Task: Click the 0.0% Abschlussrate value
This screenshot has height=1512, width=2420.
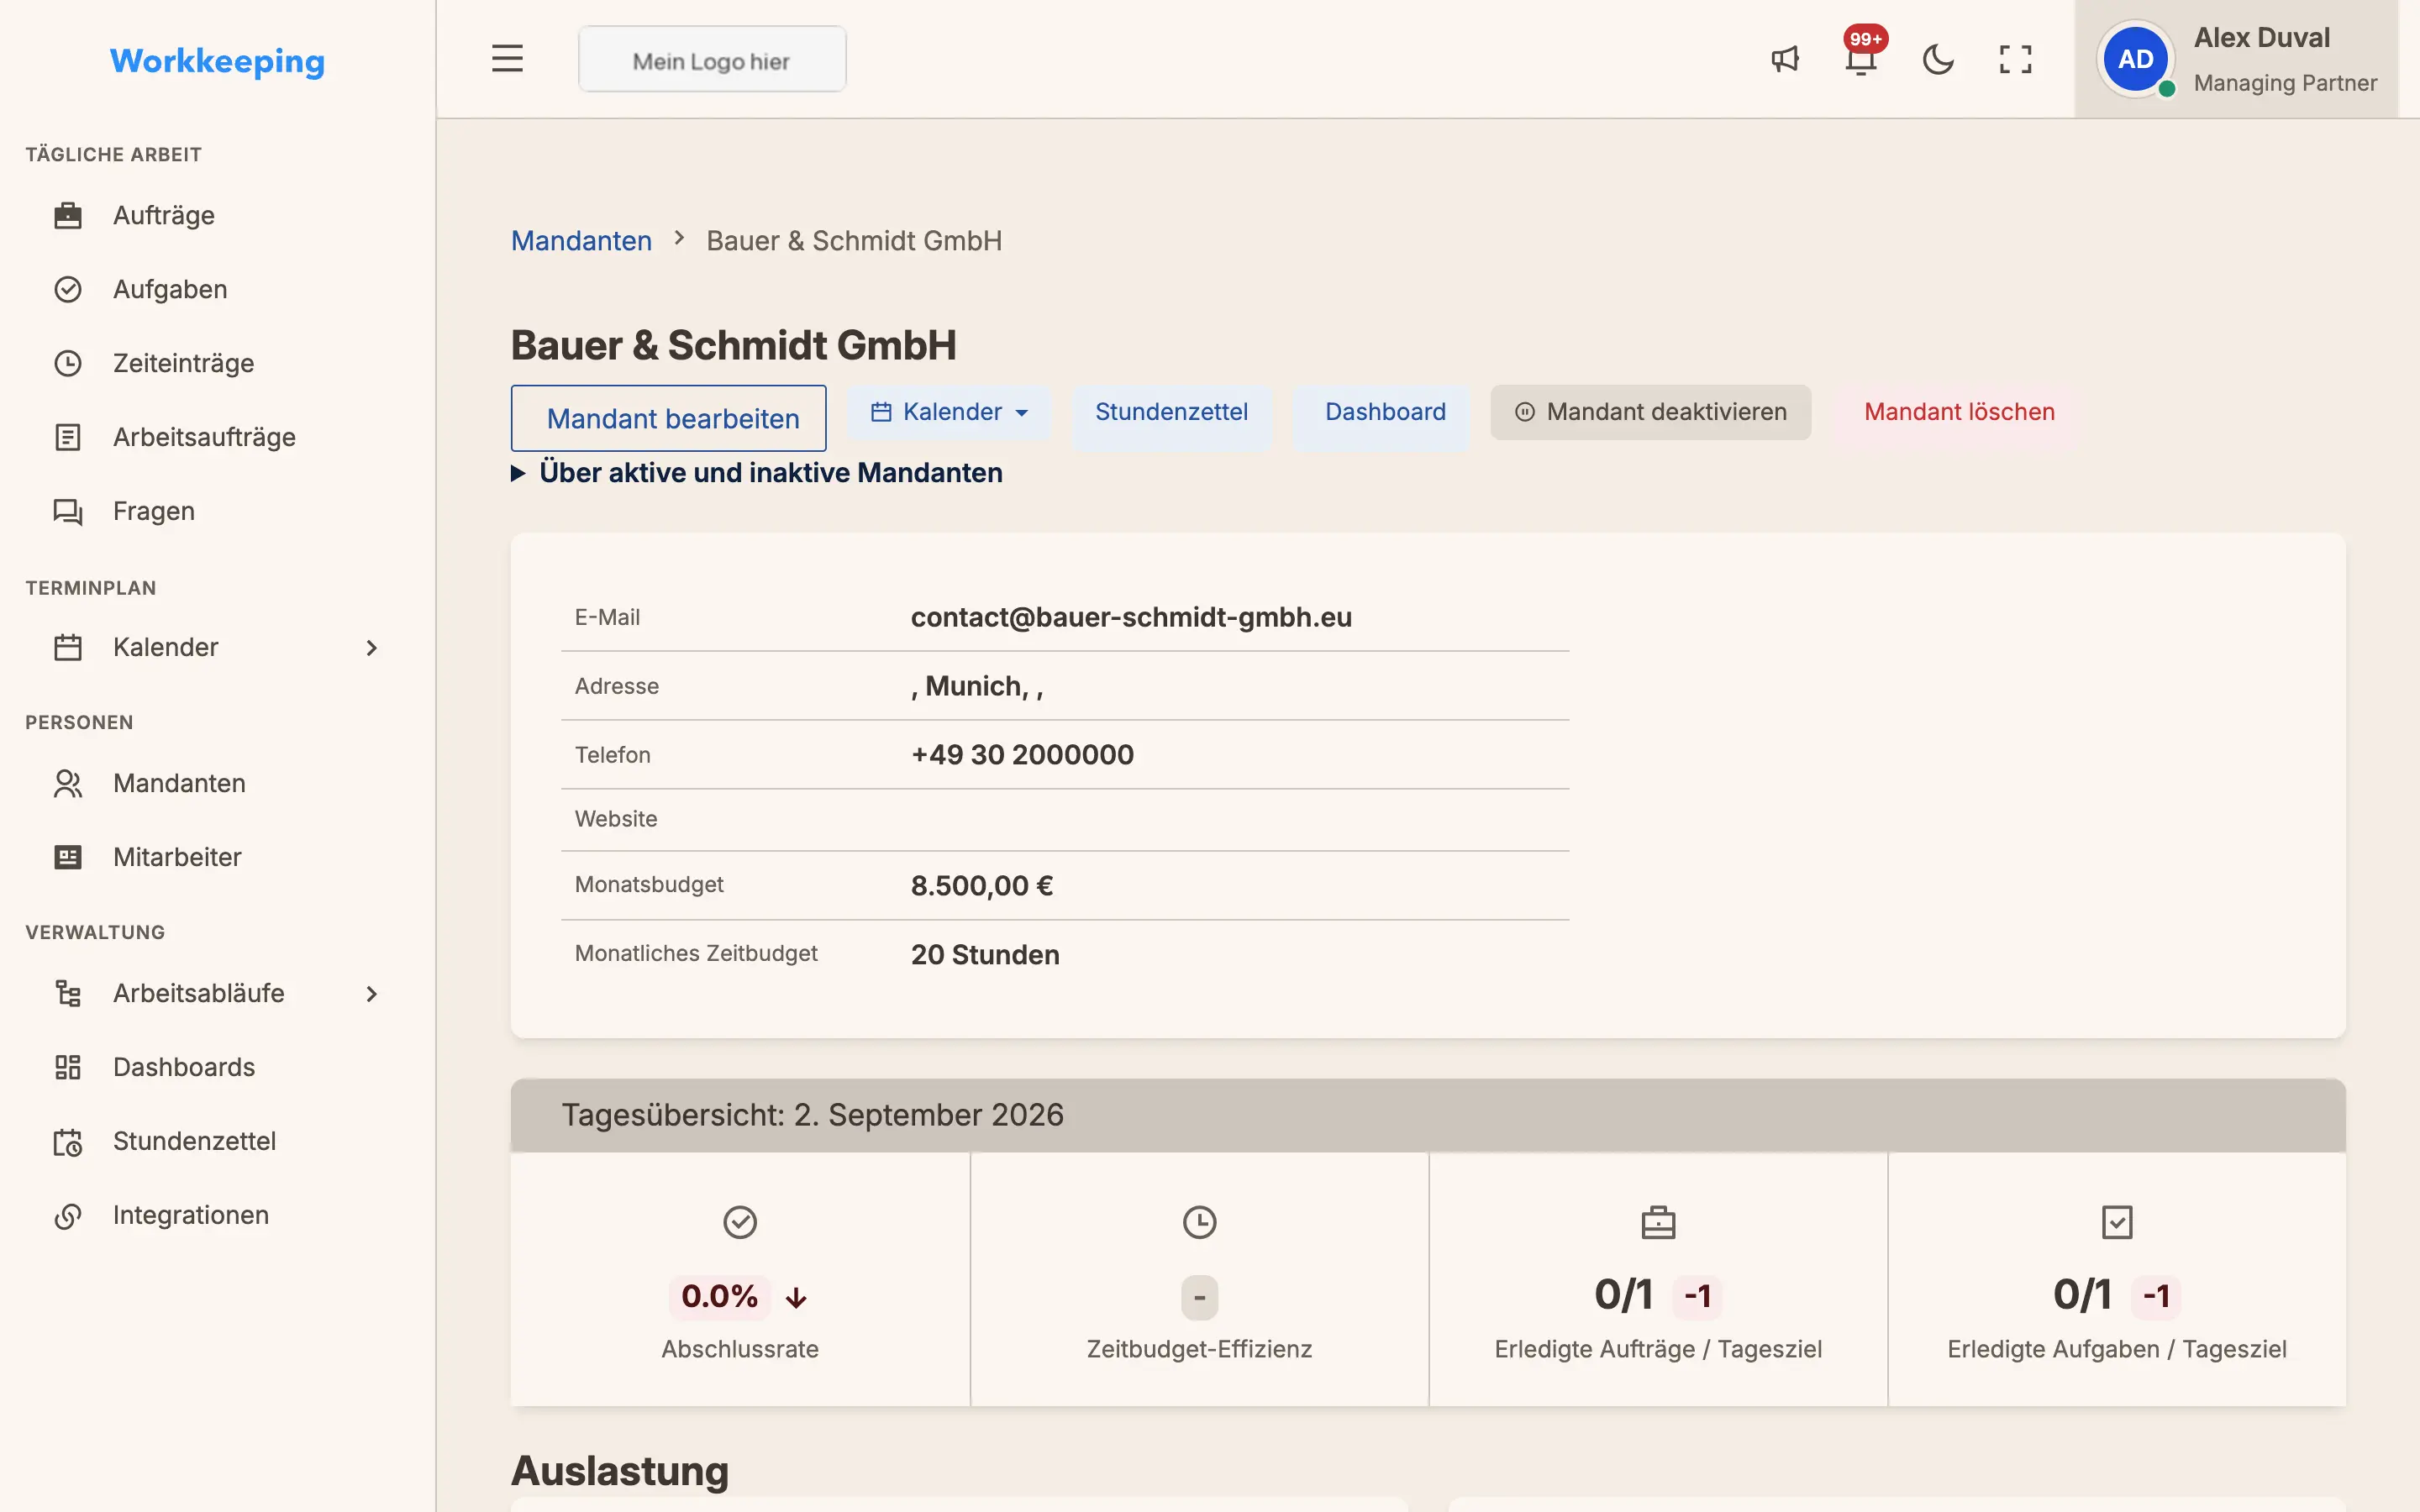Action: pyautogui.click(x=719, y=1297)
